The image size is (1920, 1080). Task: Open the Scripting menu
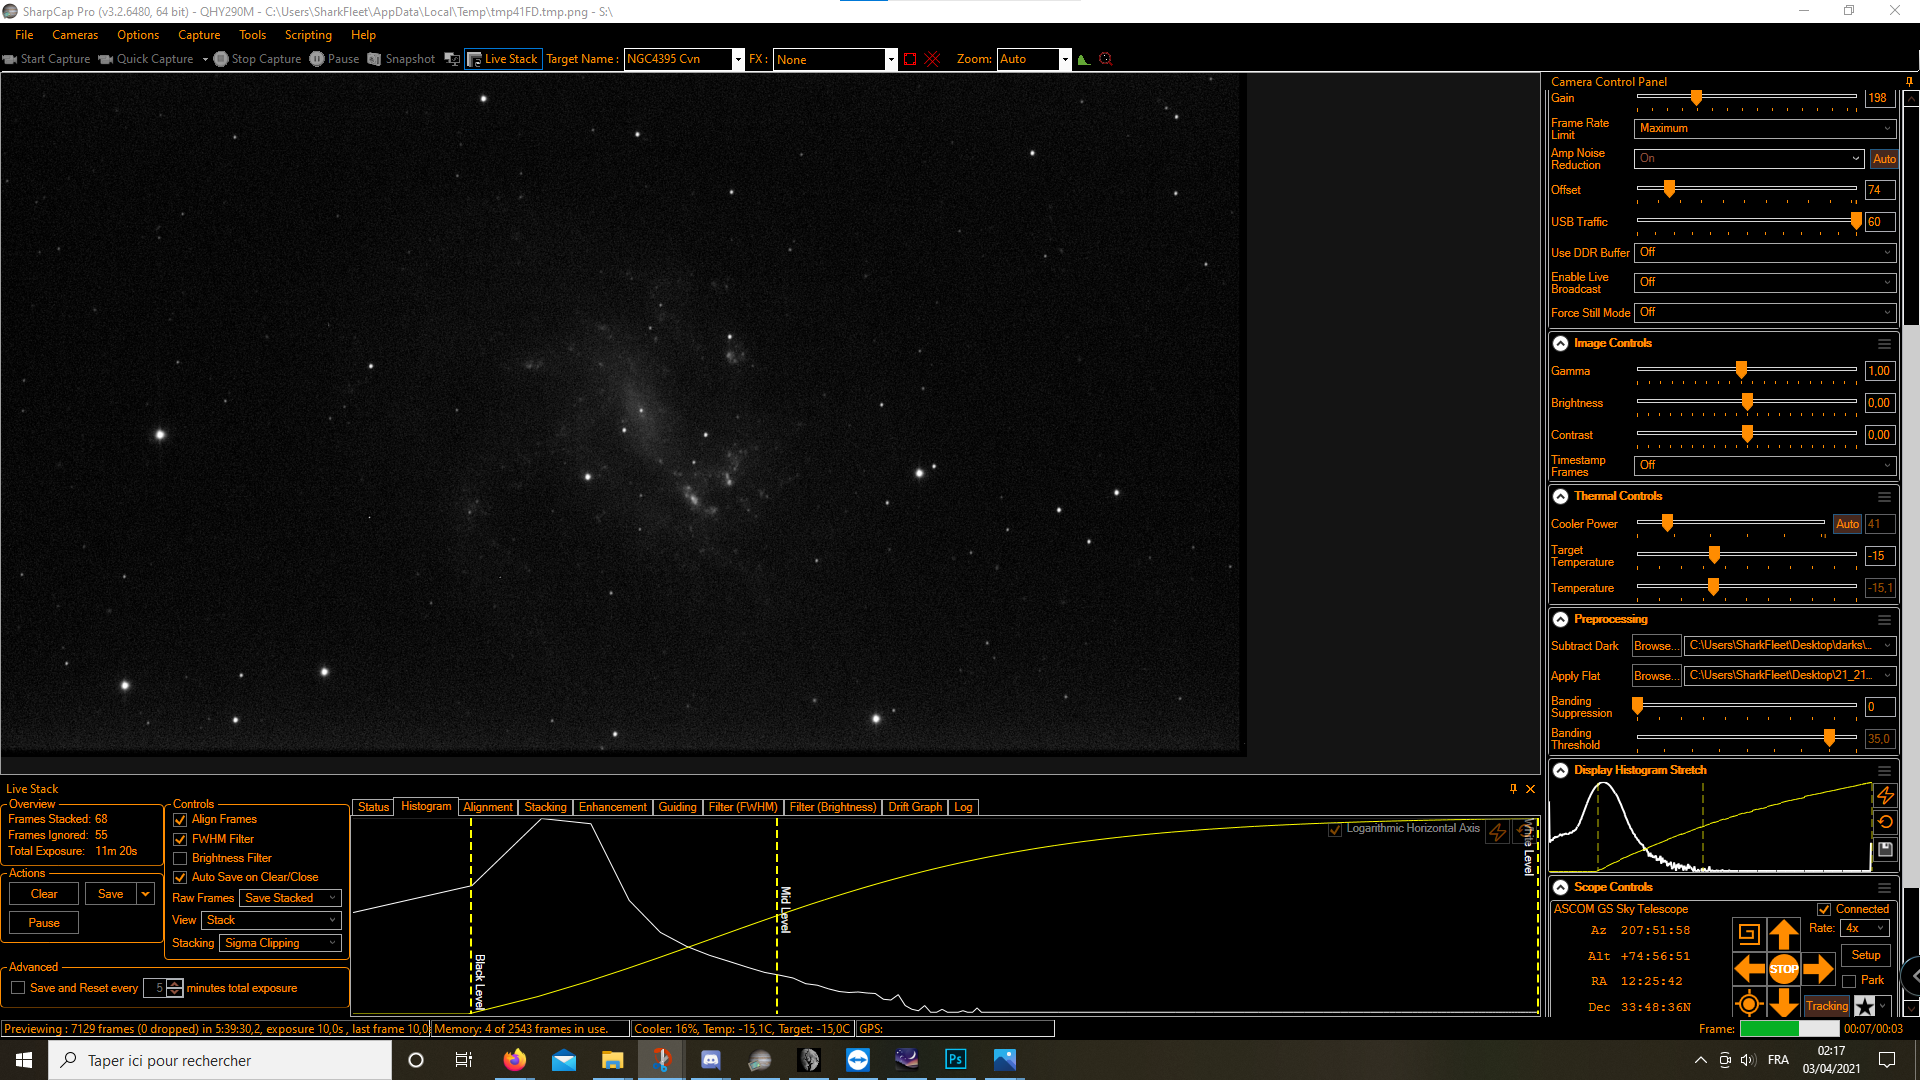pyautogui.click(x=308, y=35)
